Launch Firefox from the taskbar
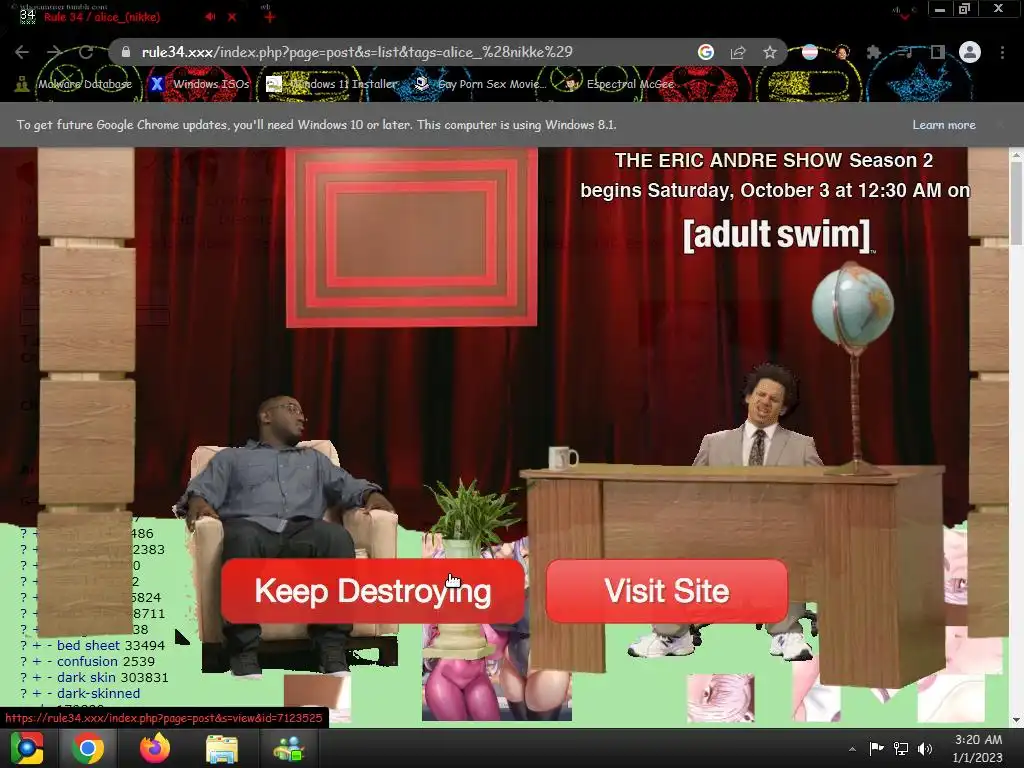 coord(155,748)
